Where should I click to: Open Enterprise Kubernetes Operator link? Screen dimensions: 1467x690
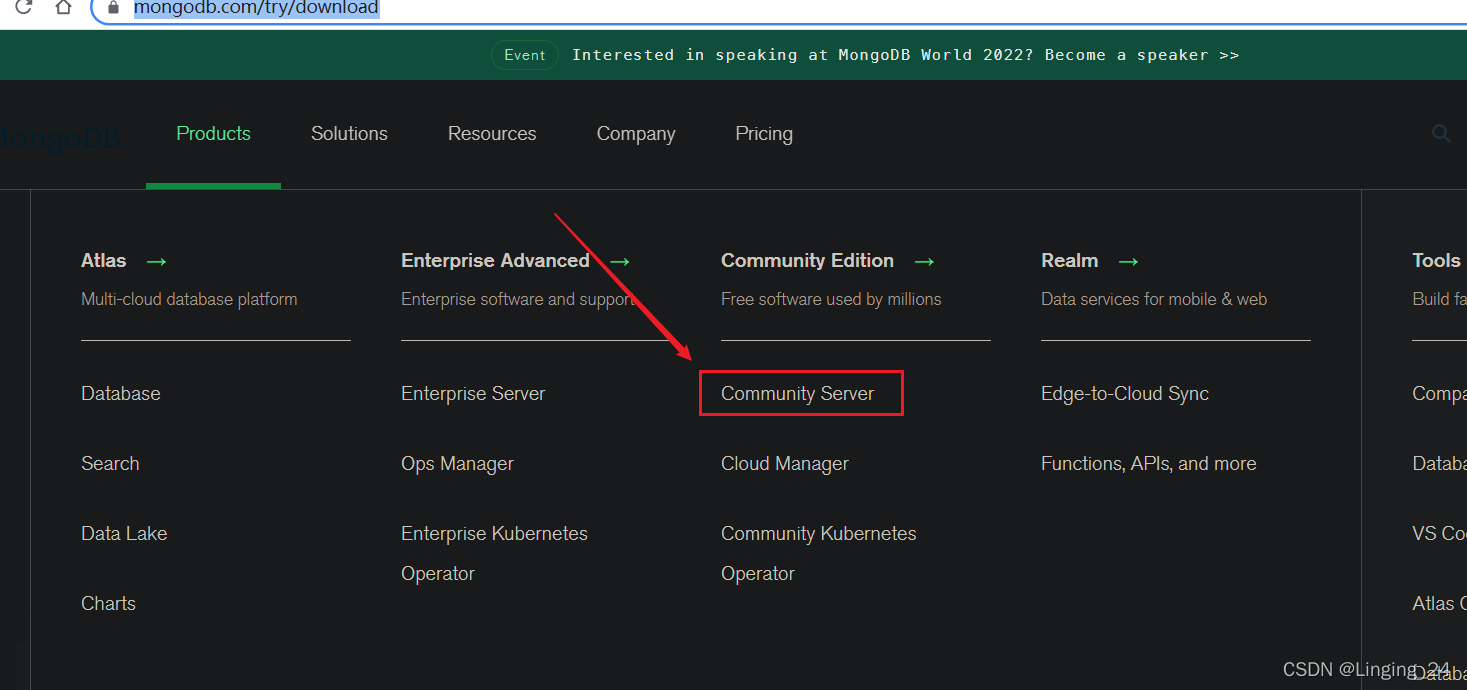(494, 553)
